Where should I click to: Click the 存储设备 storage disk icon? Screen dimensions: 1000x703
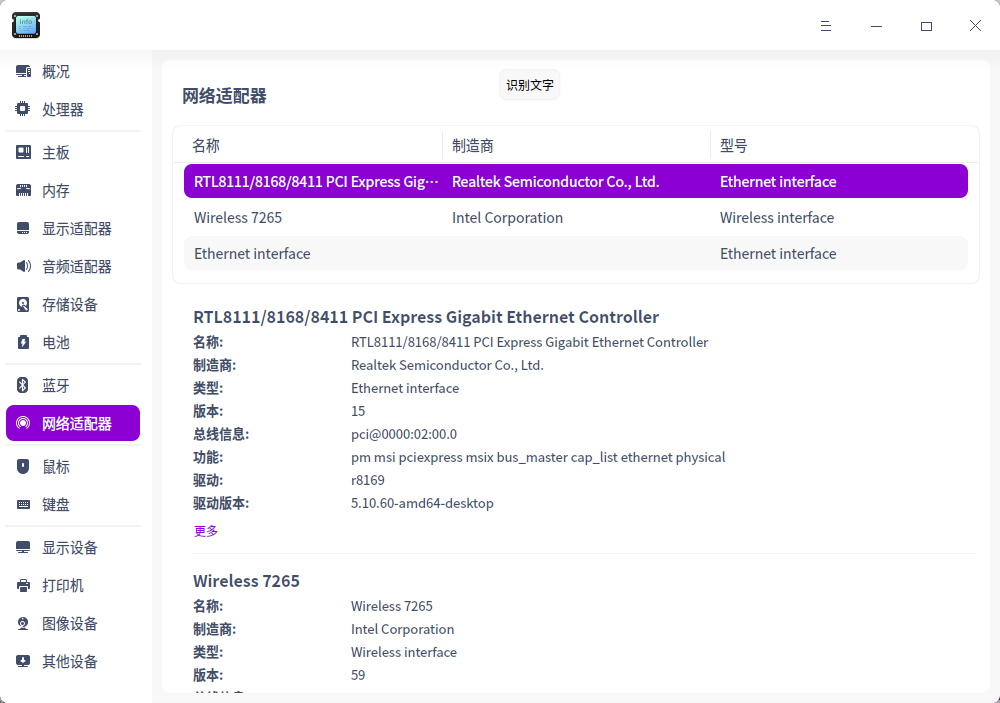point(24,304)
